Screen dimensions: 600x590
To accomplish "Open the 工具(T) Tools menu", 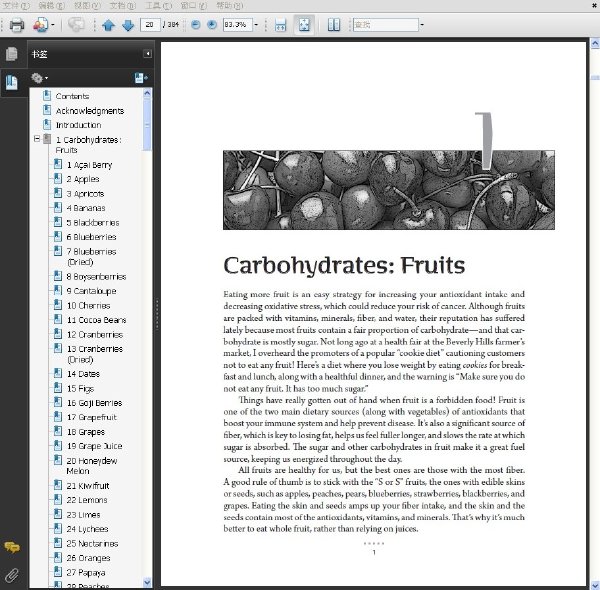I will 159,5.
